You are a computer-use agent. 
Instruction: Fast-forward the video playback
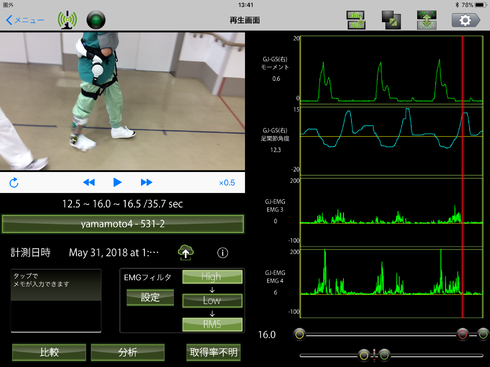tap(146, 182)
